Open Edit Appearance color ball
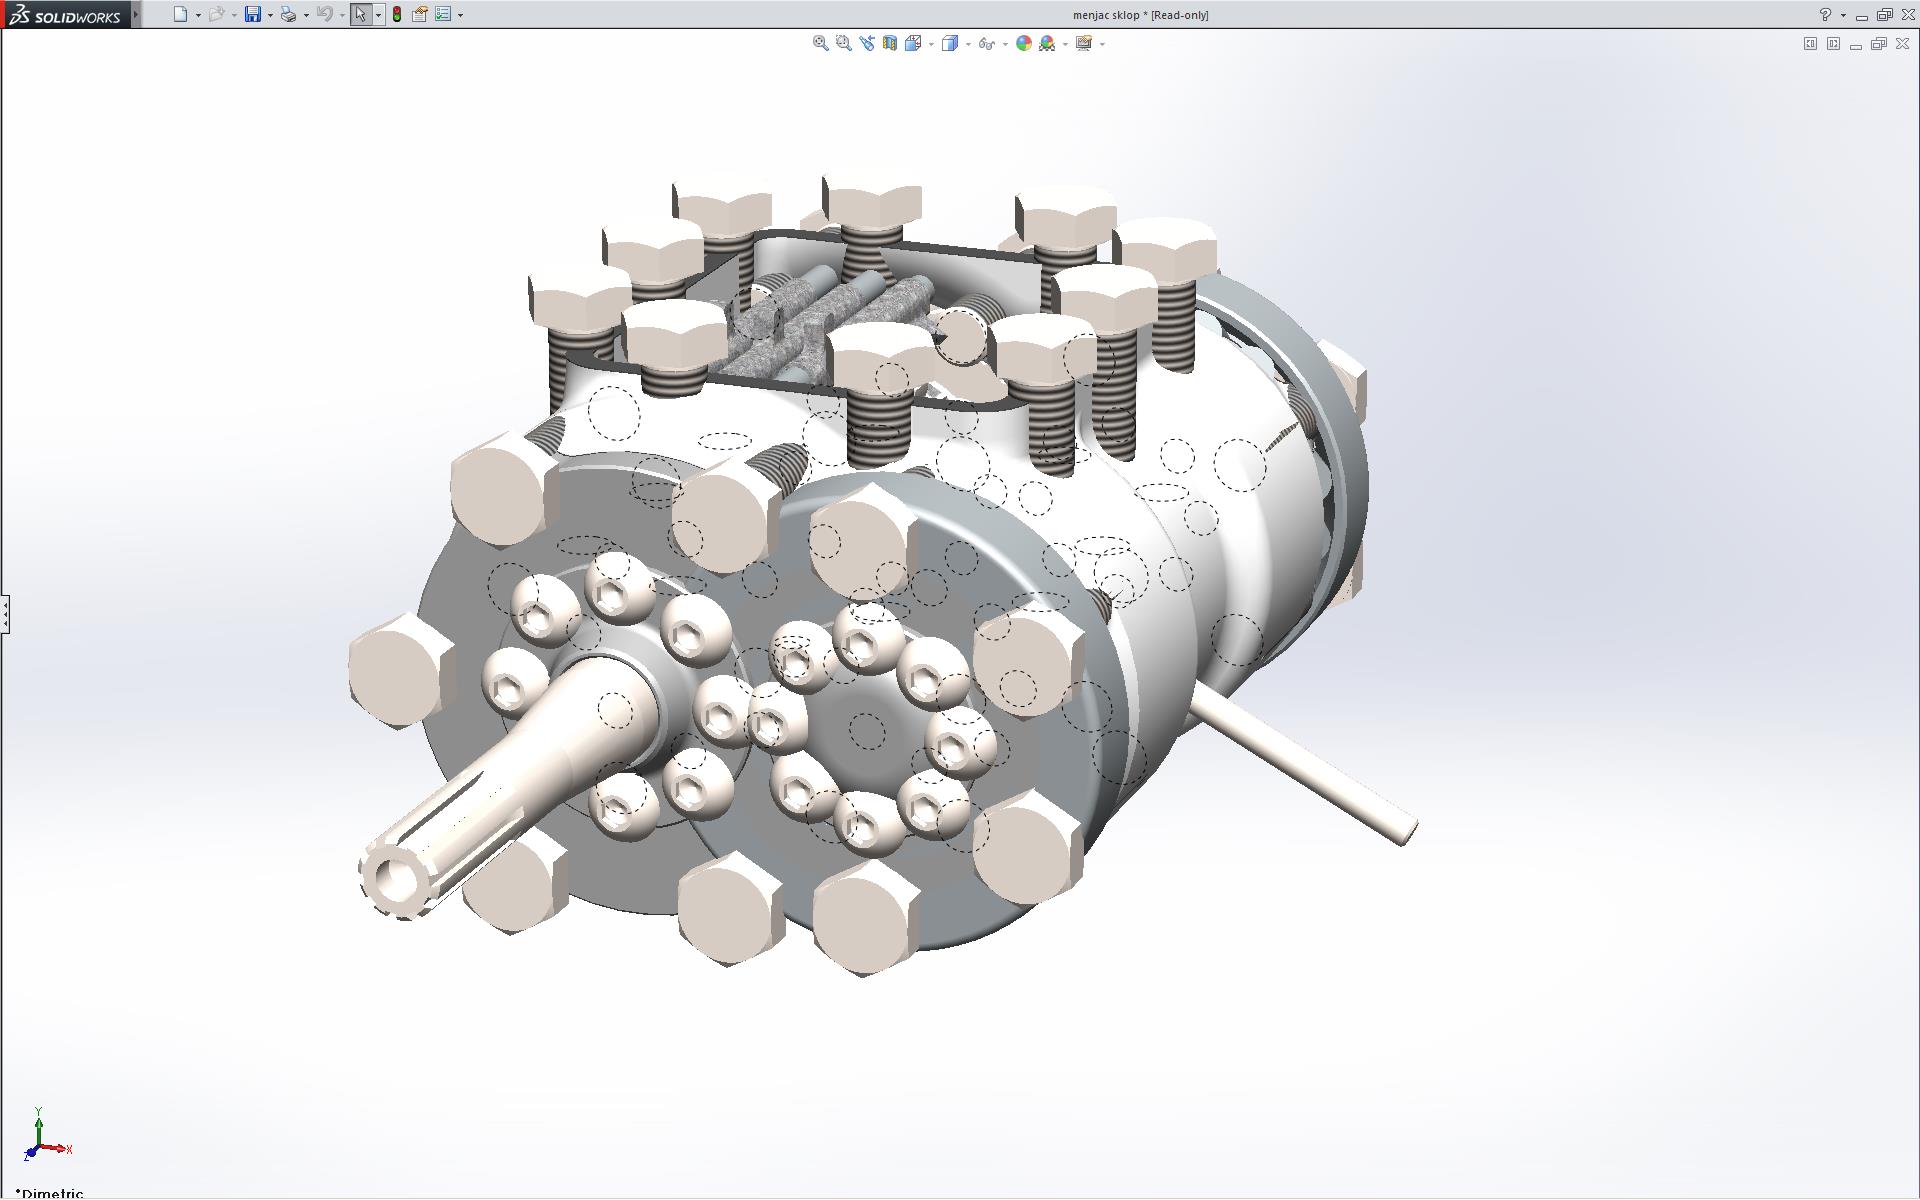Image resolution: width=1920 pixels, height=1200 pixels. pos(1023,43)
